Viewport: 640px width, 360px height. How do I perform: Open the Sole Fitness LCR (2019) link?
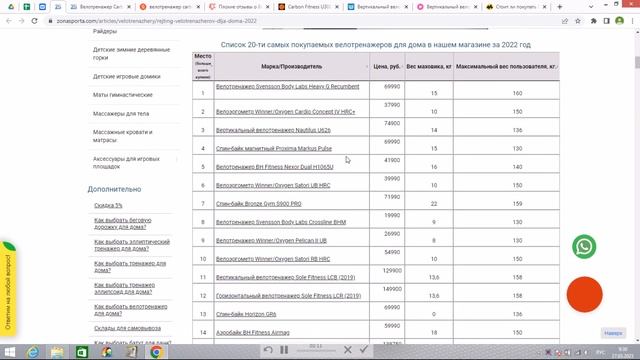288,296
